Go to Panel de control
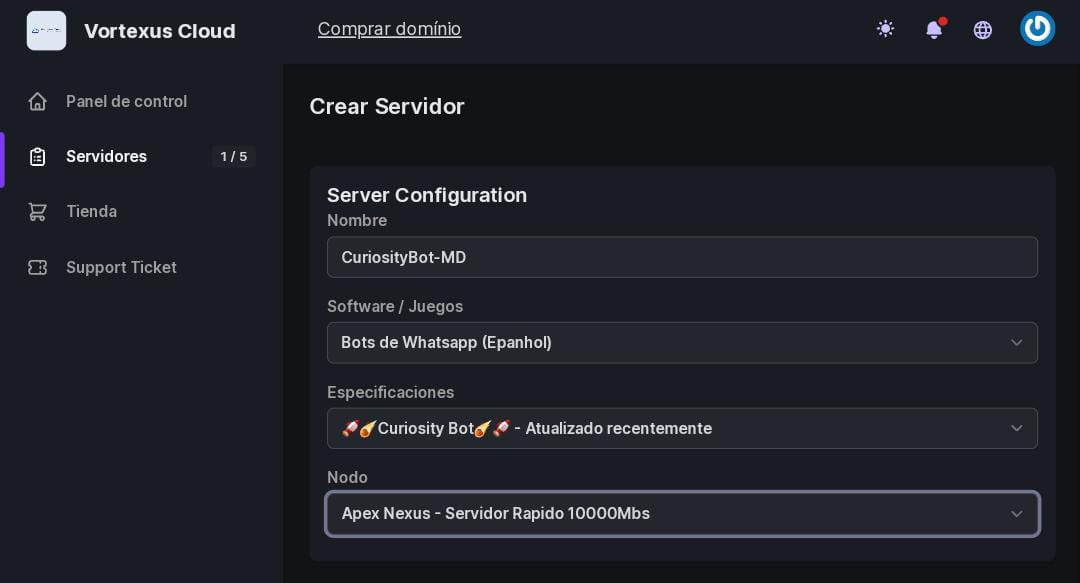This screenshot has height=583, width=1080. pyautogui.click(x=126, y=101)
